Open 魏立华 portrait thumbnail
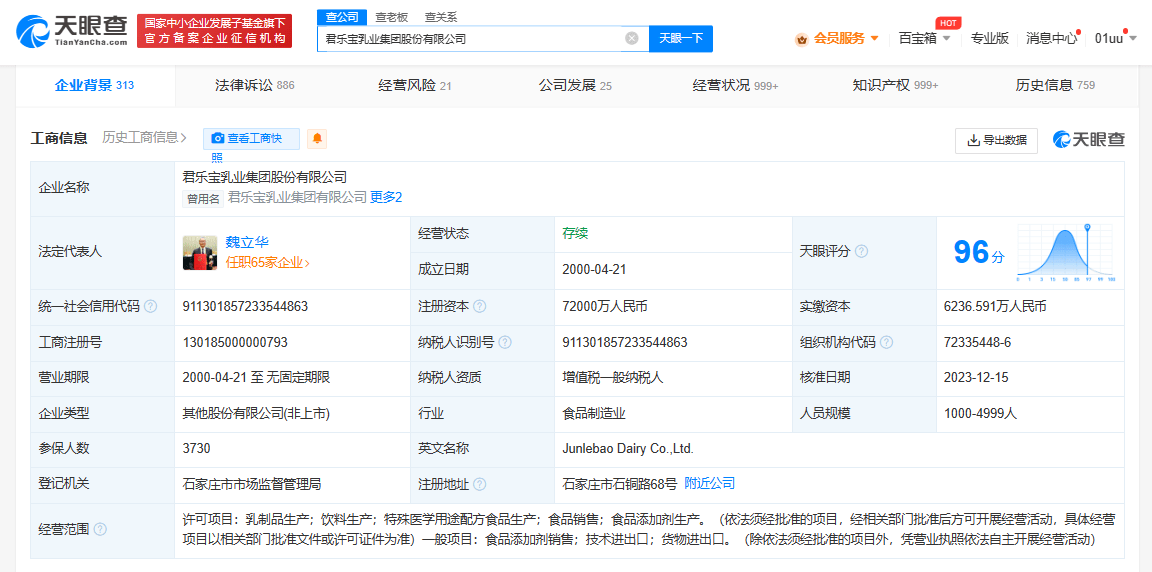 coord(200,253)
